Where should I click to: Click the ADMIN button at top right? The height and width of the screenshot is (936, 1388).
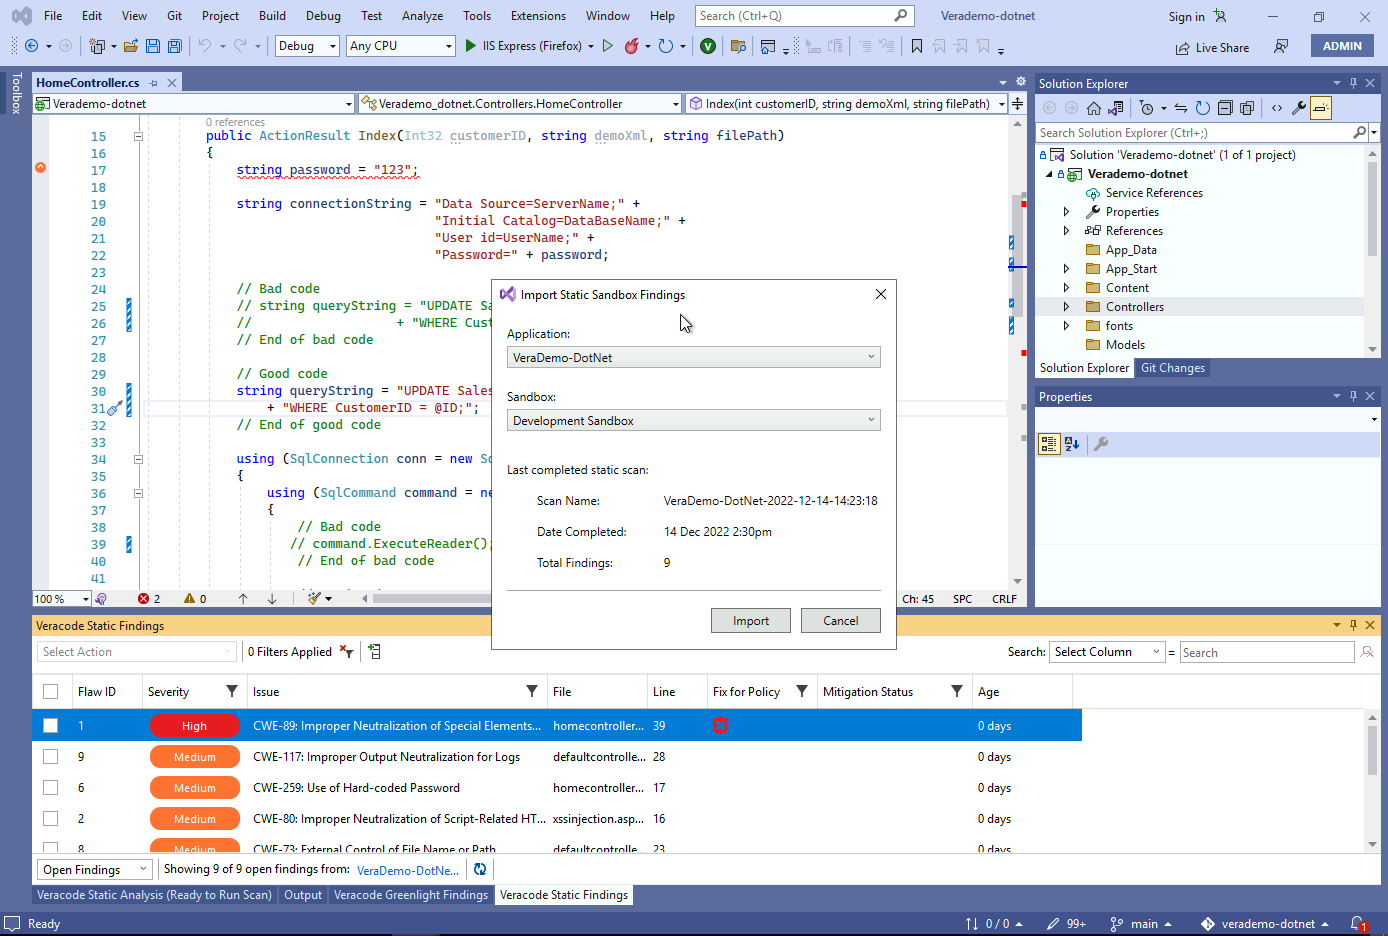(1342, 46)
